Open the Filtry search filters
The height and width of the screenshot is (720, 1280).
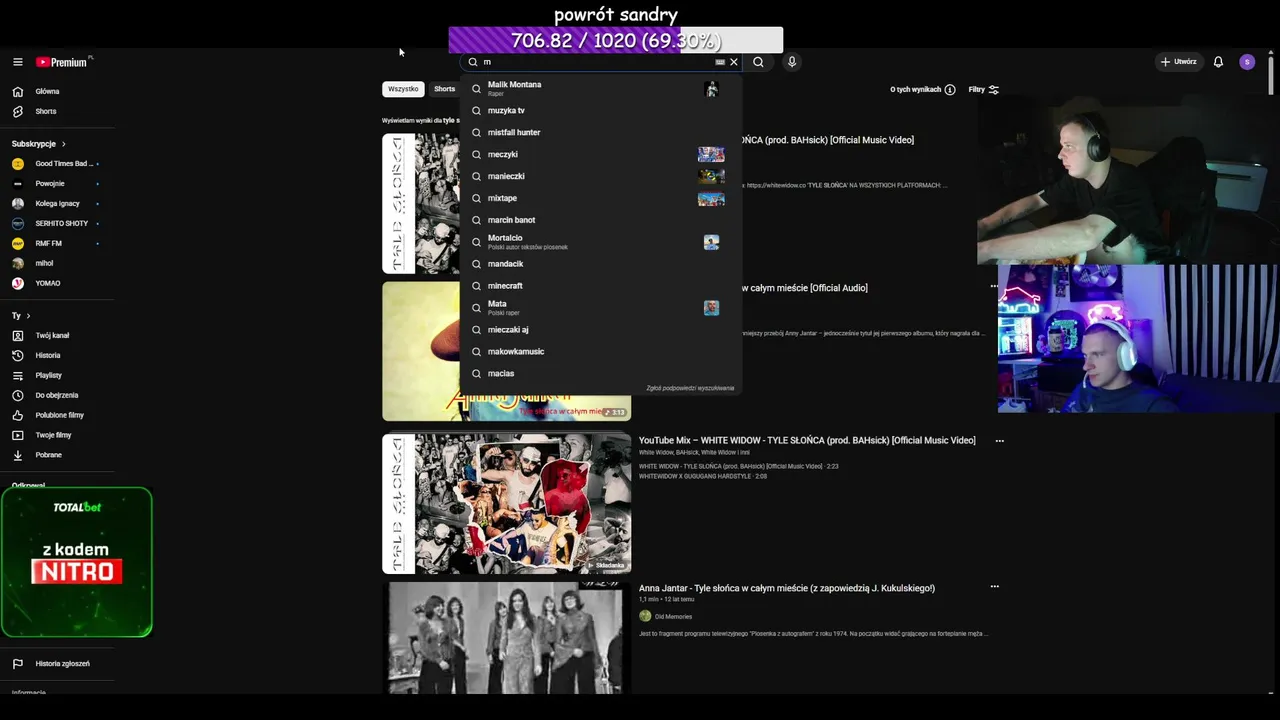(x=983, y=90)
